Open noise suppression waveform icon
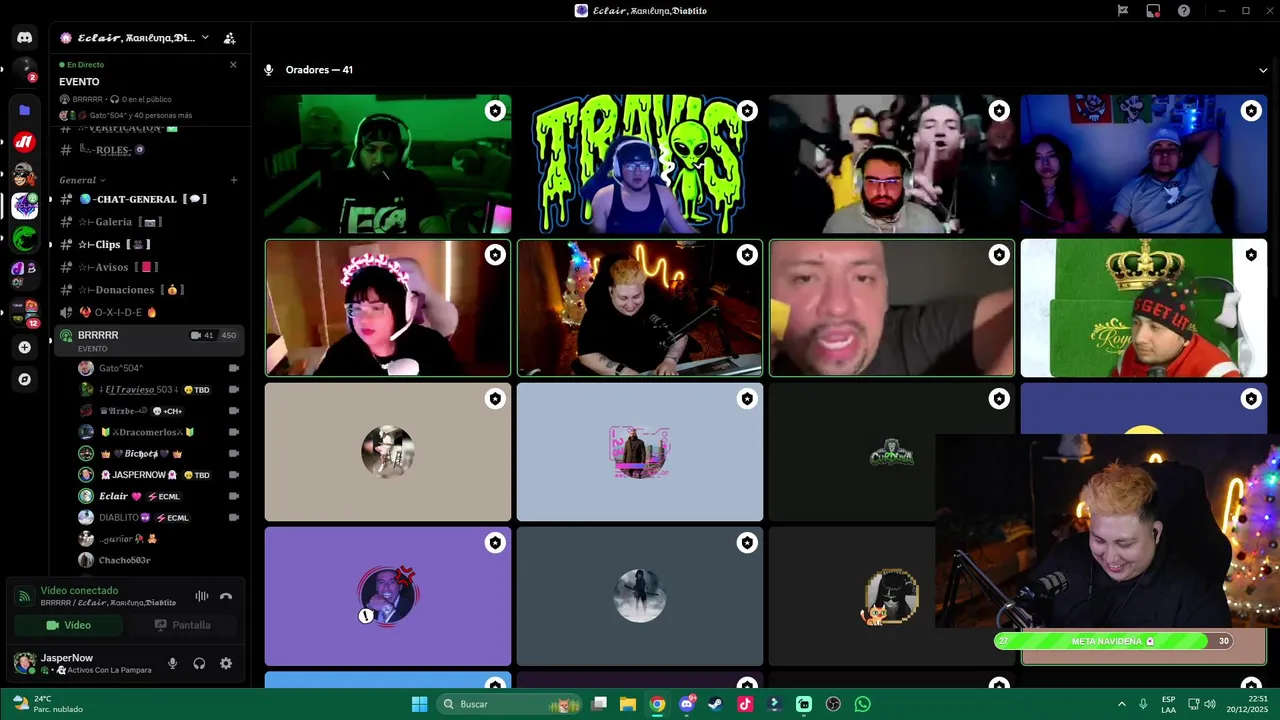 point(202,596)
